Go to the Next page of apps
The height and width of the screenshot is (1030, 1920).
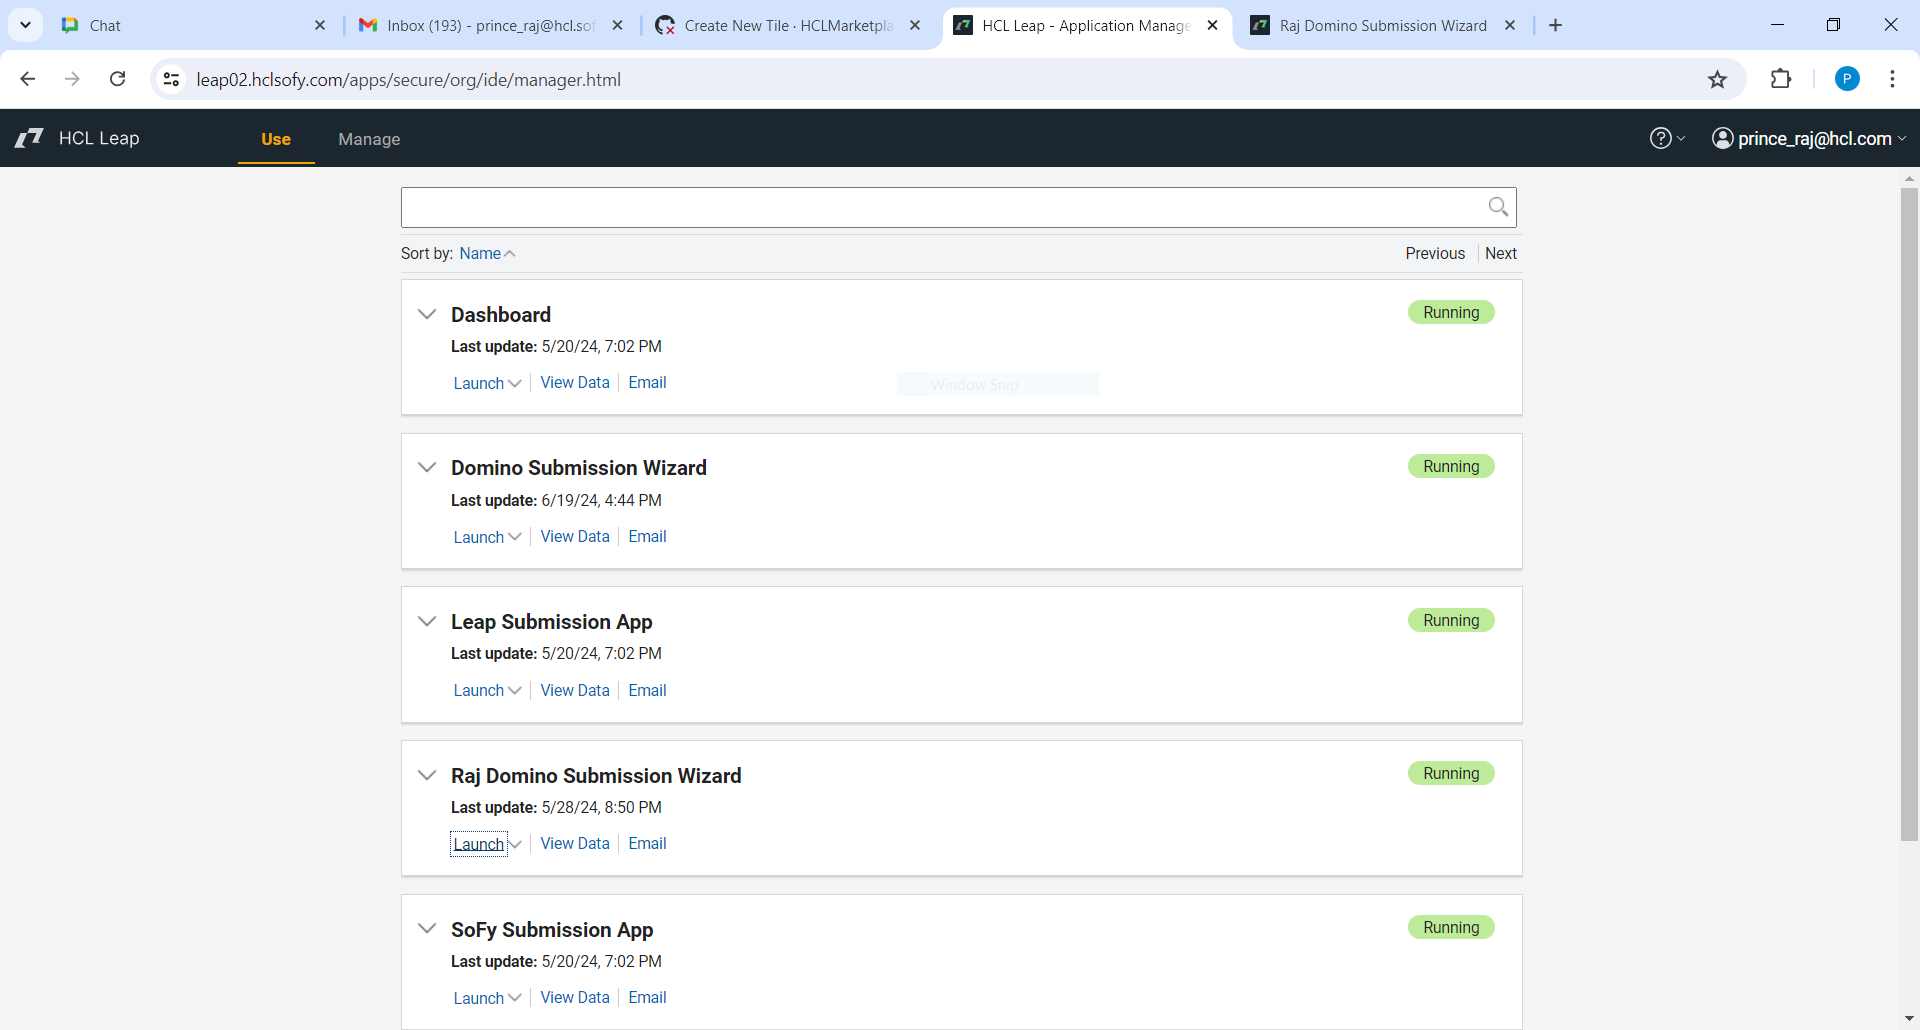click(1501, 253)
